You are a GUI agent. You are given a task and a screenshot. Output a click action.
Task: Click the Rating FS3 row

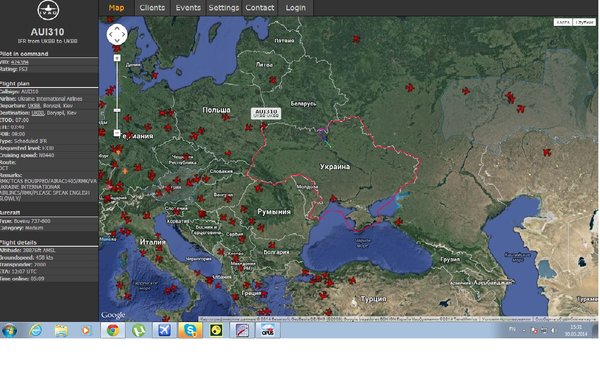(x=49, y=69)
